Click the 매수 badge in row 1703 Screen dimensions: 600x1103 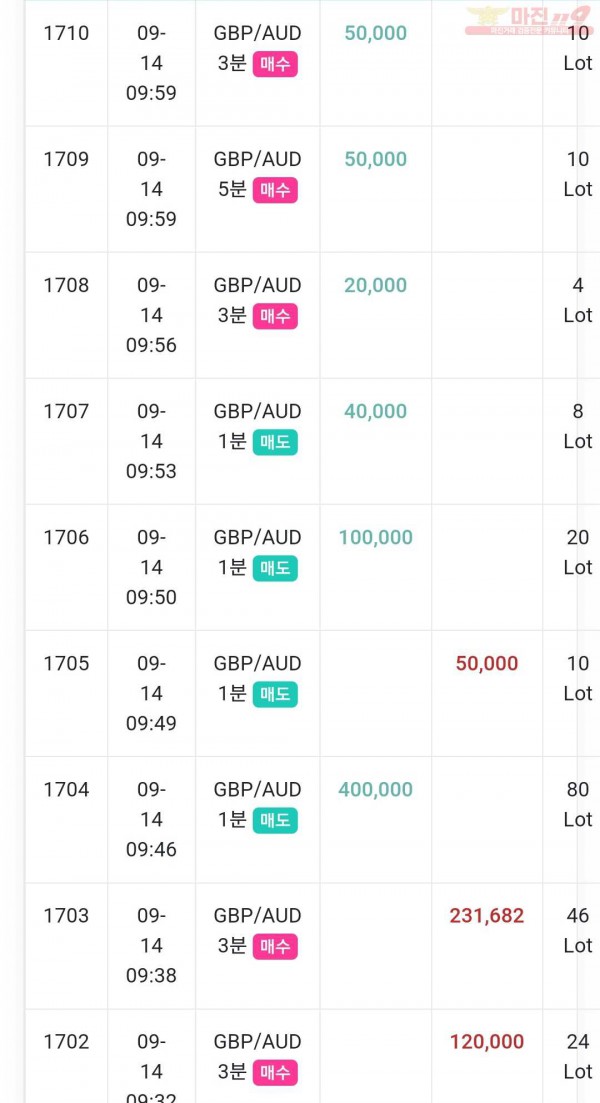pyautogui.click(x=275, y=946)
